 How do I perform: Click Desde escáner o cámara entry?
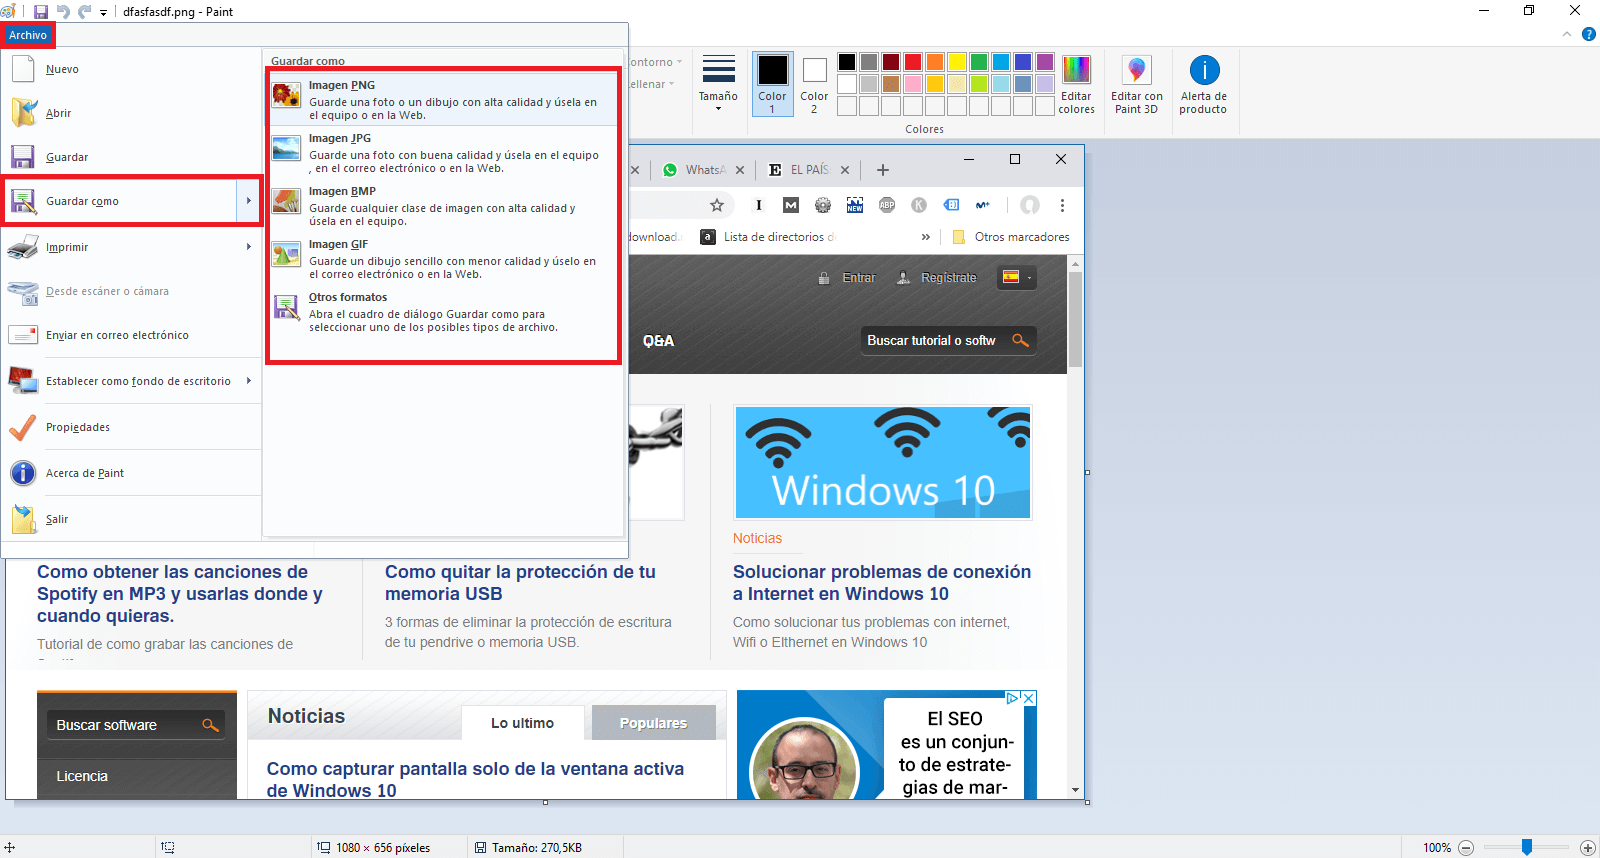[131, 291]
